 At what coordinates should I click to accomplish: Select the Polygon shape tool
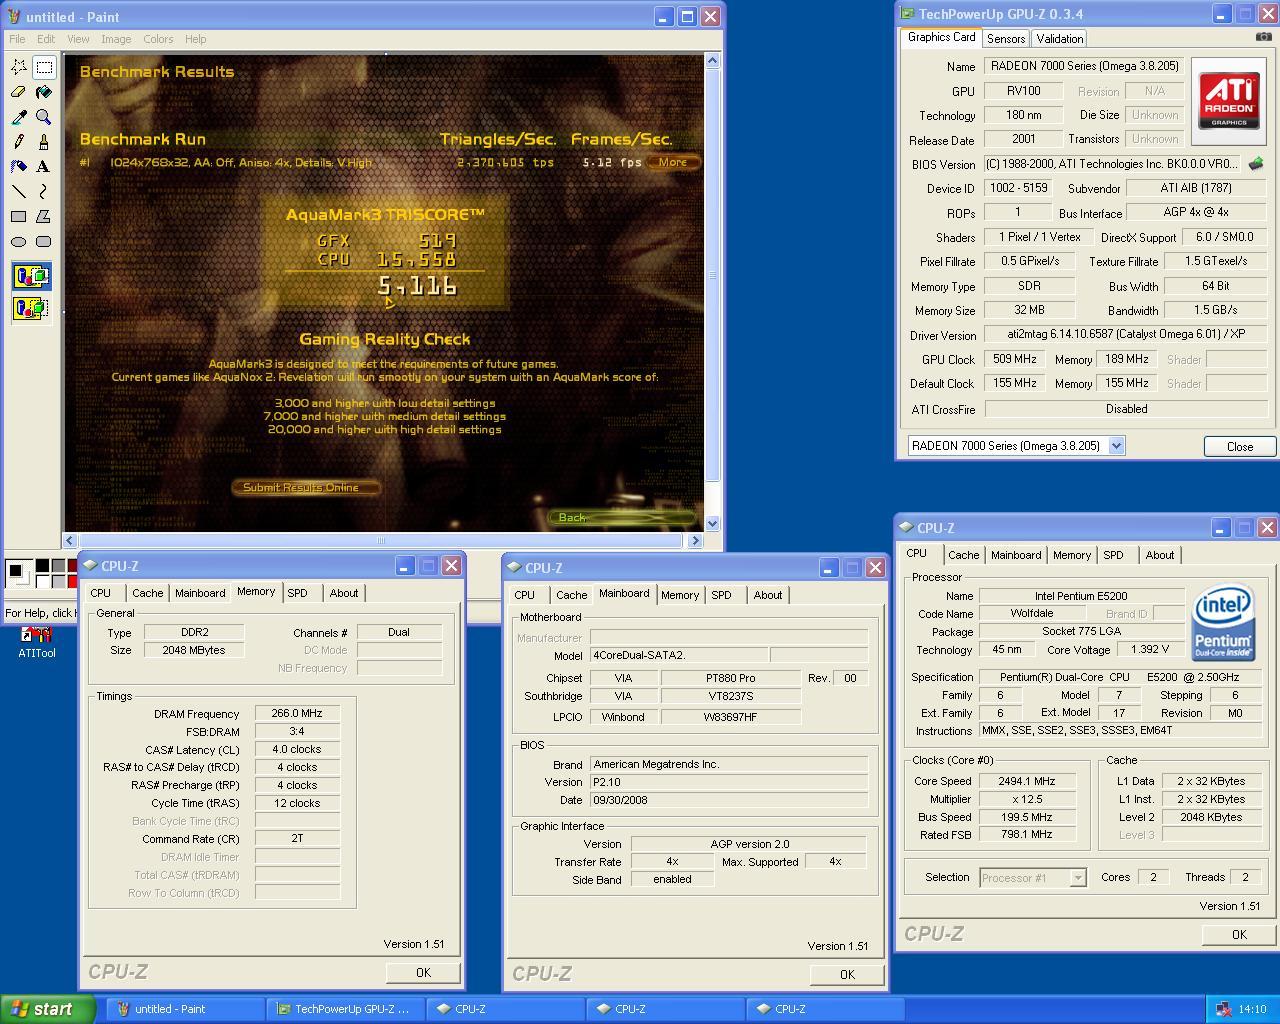tap(44, 216)
